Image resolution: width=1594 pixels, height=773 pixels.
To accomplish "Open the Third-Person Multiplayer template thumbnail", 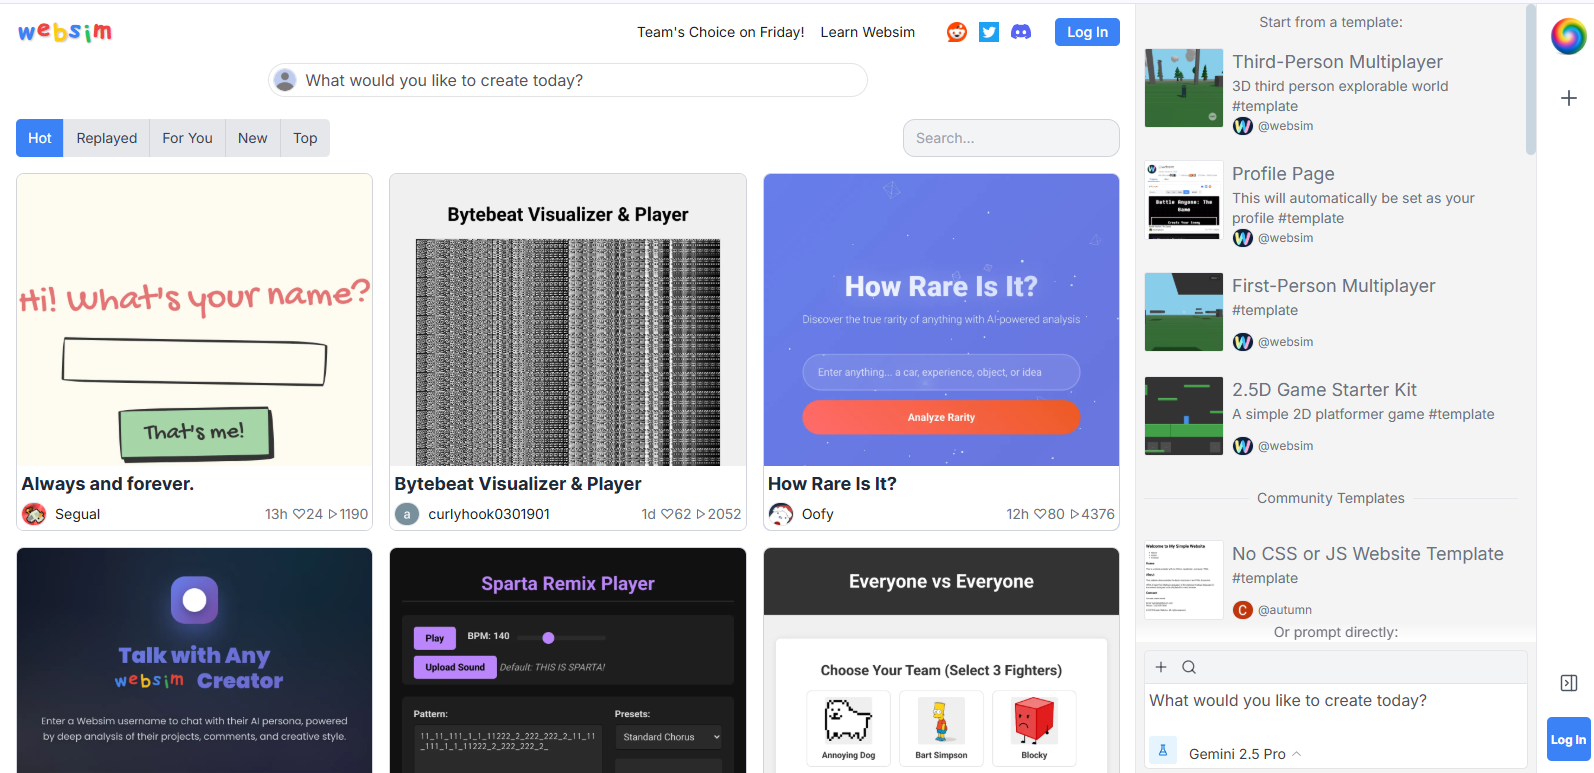I will click(x=1184, y=88).
